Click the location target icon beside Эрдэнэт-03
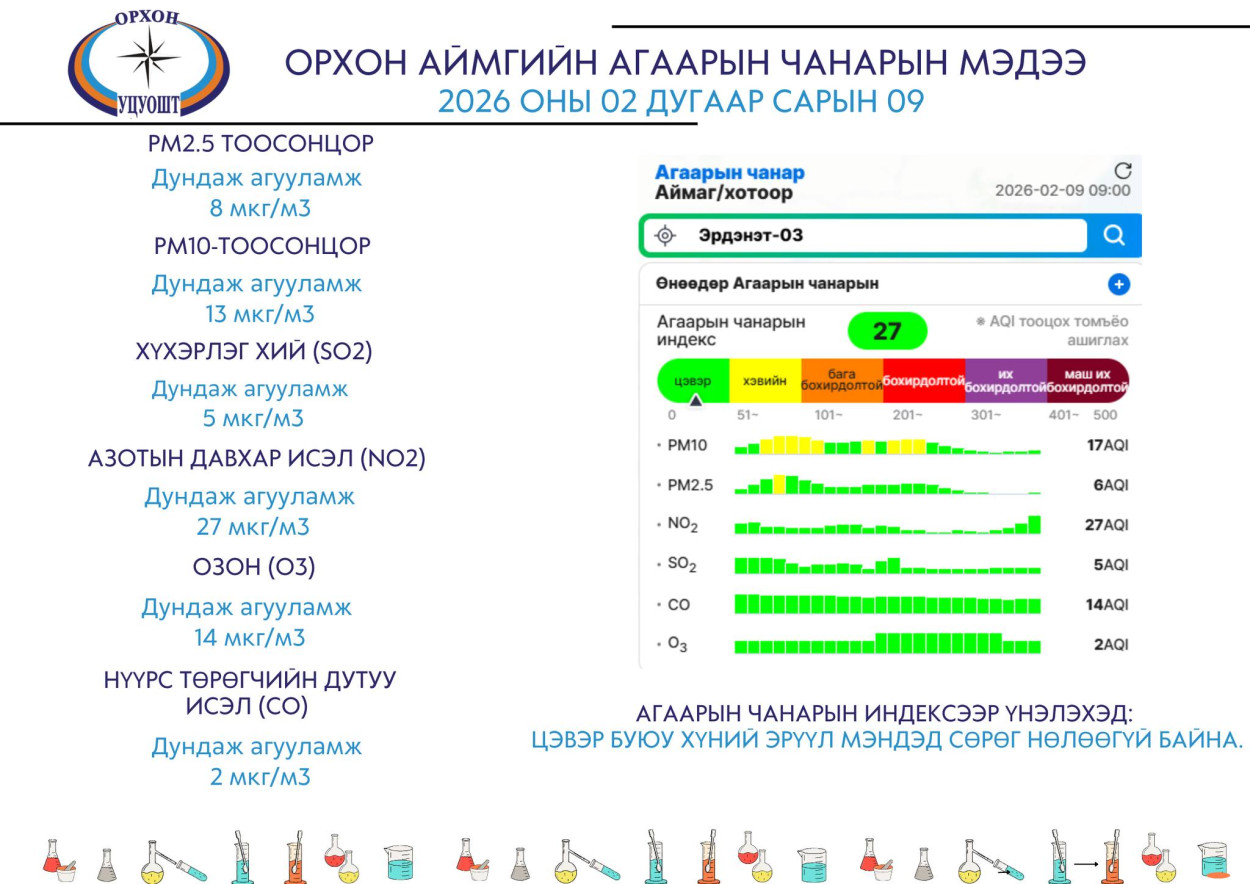Screen dimensions: 1250x884 coord(665,236)
